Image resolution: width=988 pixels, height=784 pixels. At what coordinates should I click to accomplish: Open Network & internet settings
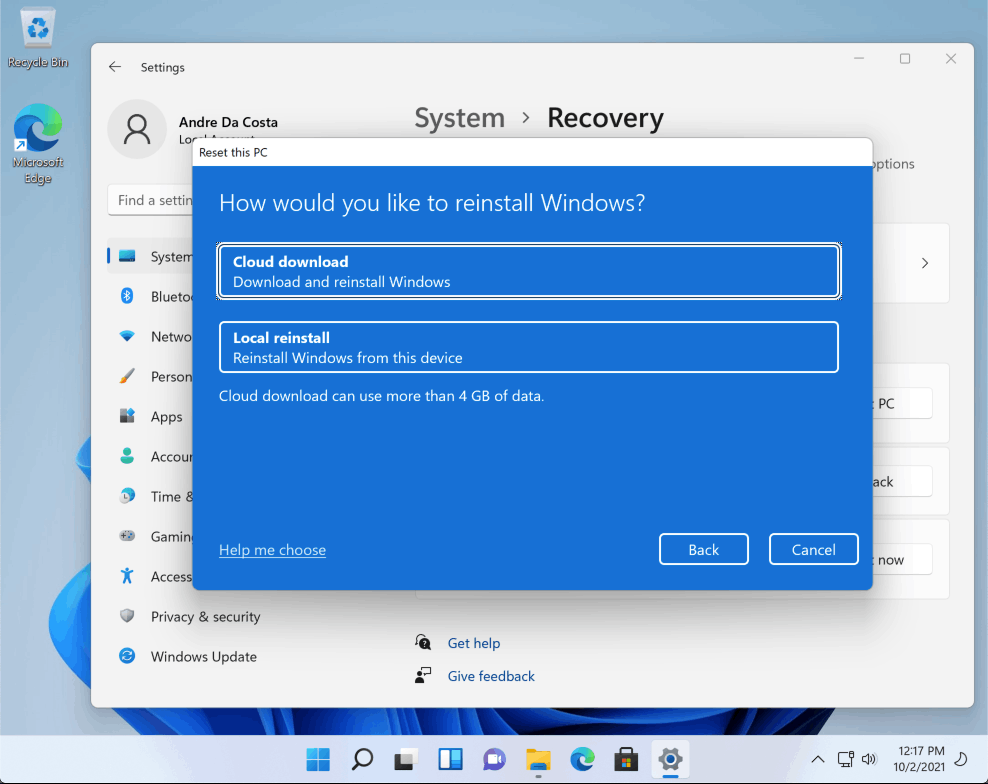coord(128,336)
